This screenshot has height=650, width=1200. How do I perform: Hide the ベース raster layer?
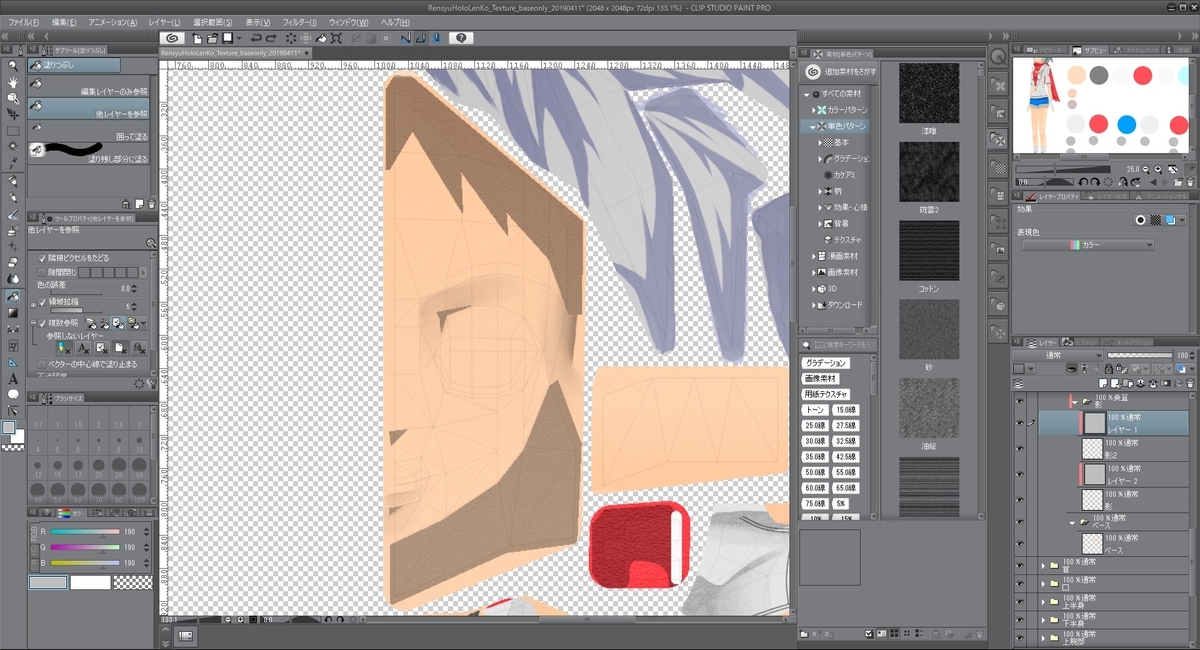click(x=1019, y=543)
